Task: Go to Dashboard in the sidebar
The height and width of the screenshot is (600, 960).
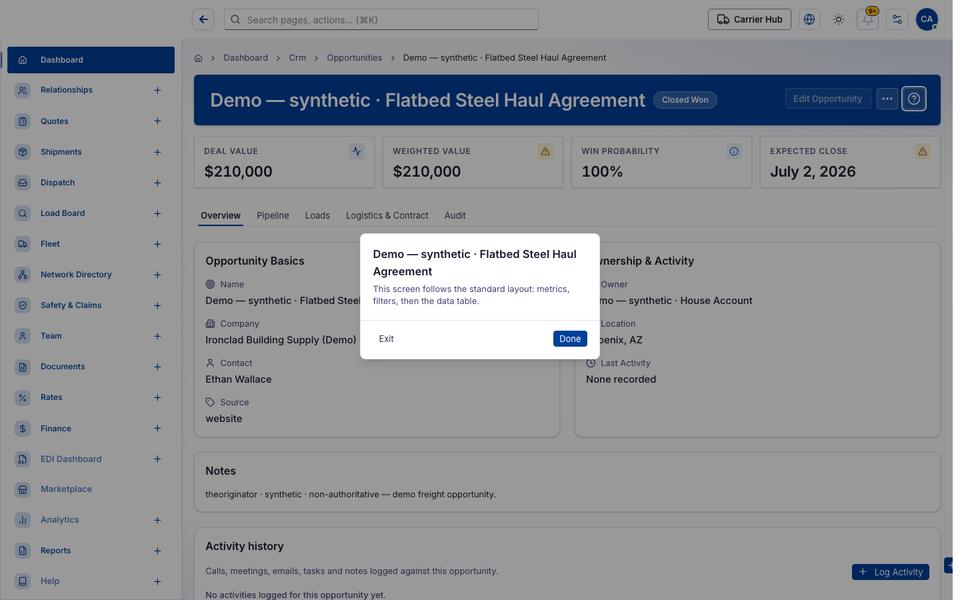Action: 91,60
